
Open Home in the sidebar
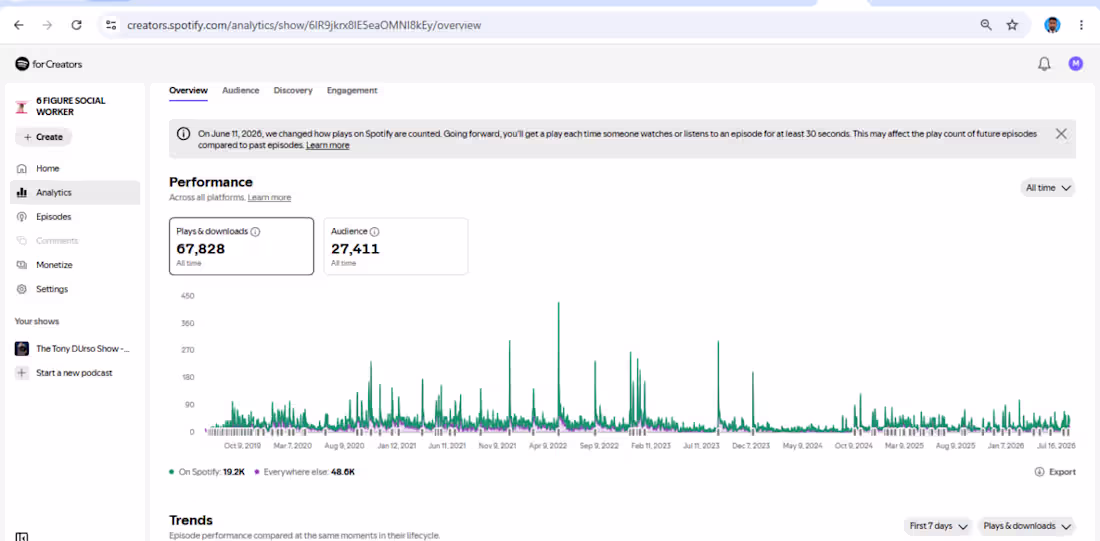[x=75, y=168]
